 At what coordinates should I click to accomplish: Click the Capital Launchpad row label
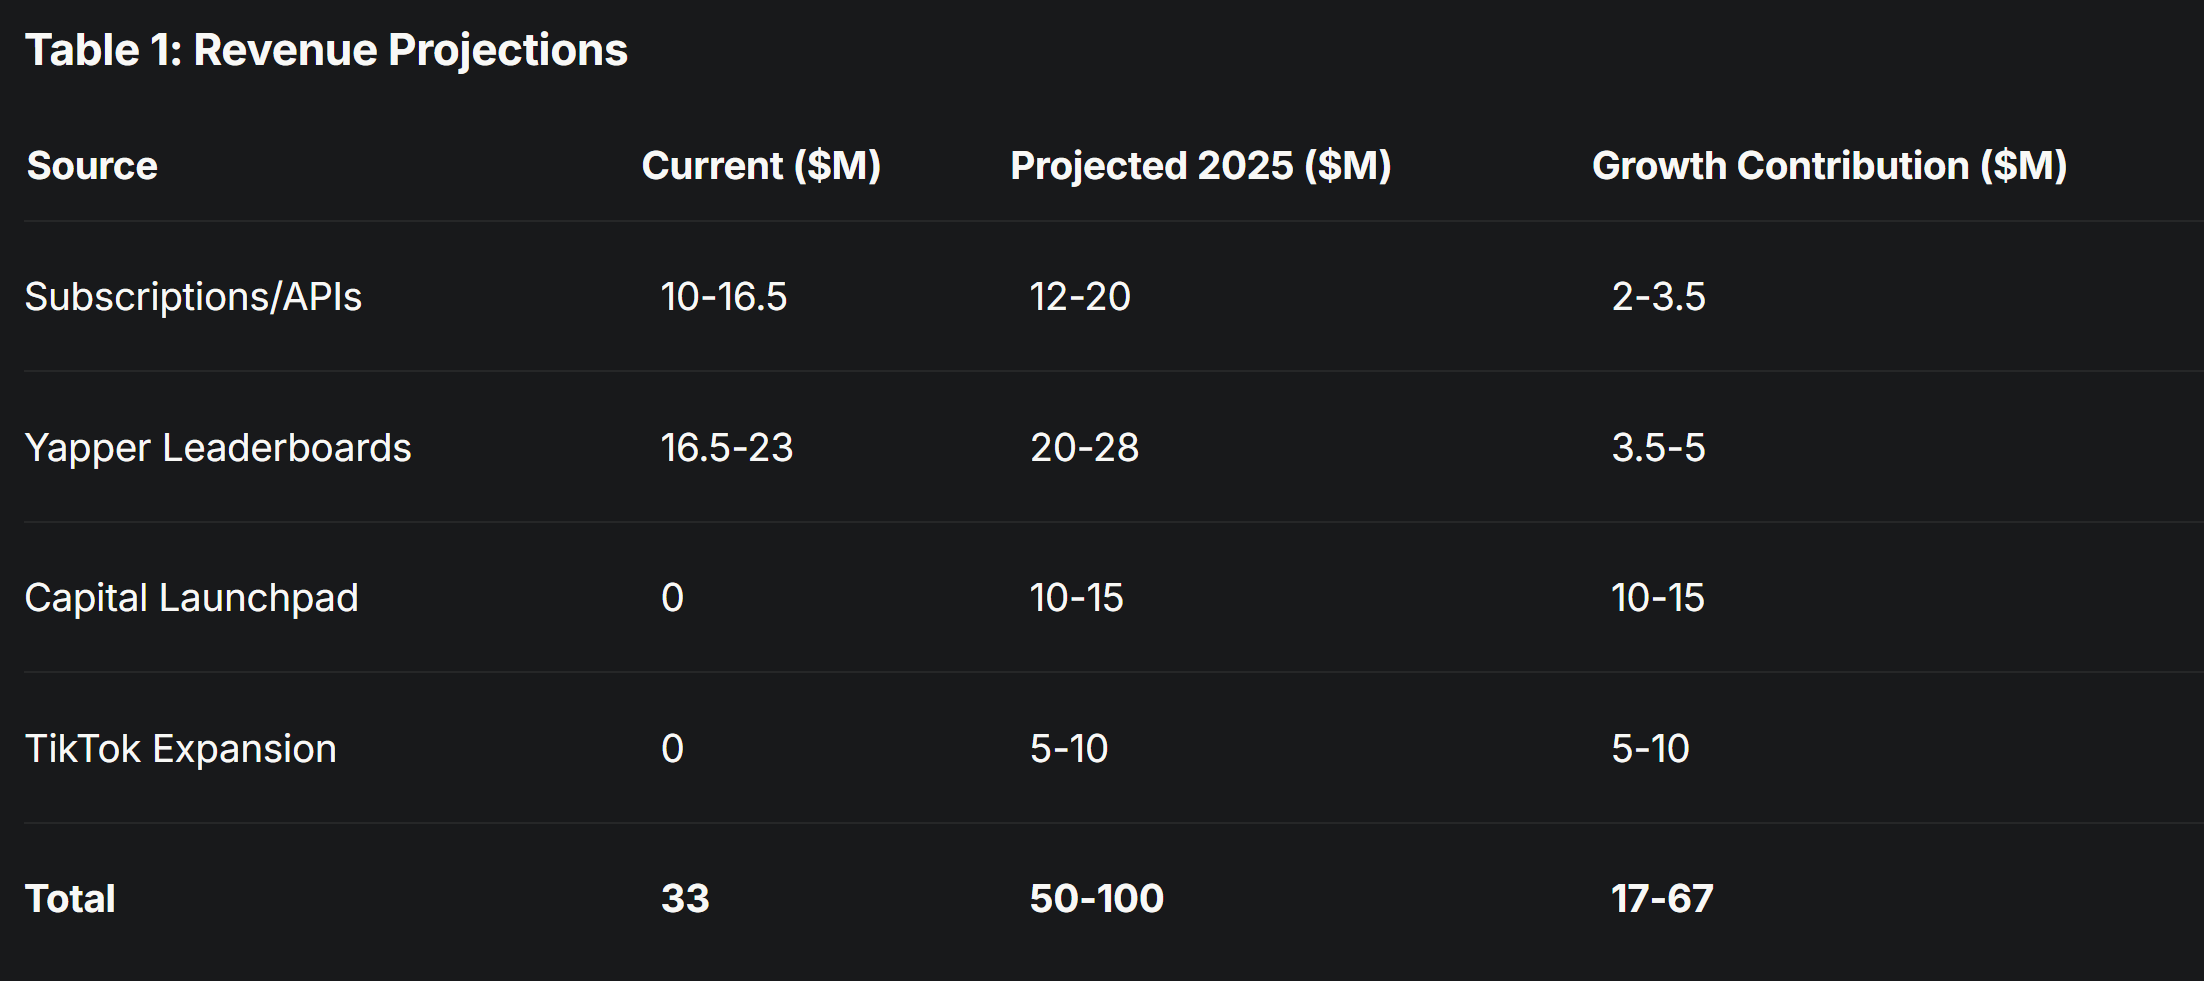[x=191, y=598]
